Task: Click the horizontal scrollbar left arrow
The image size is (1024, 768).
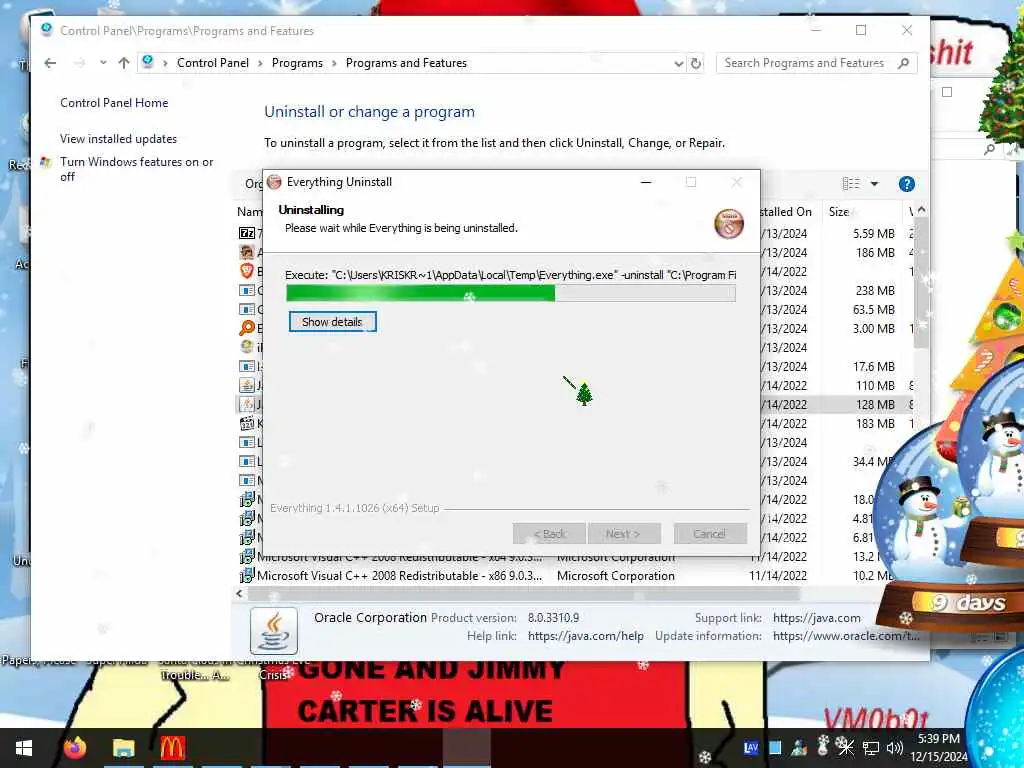Action: 239,594
